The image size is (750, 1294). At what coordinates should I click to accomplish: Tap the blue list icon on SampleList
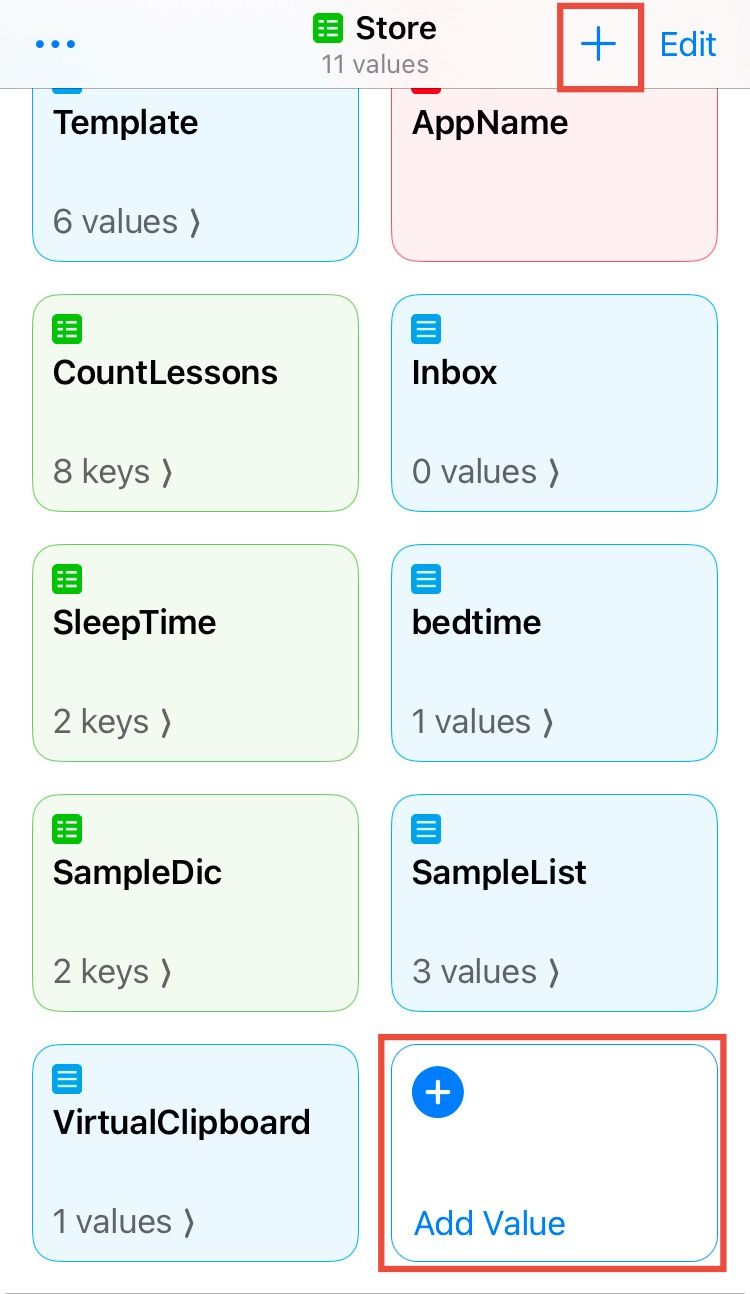pyautogui.click(x=426, y=828)
